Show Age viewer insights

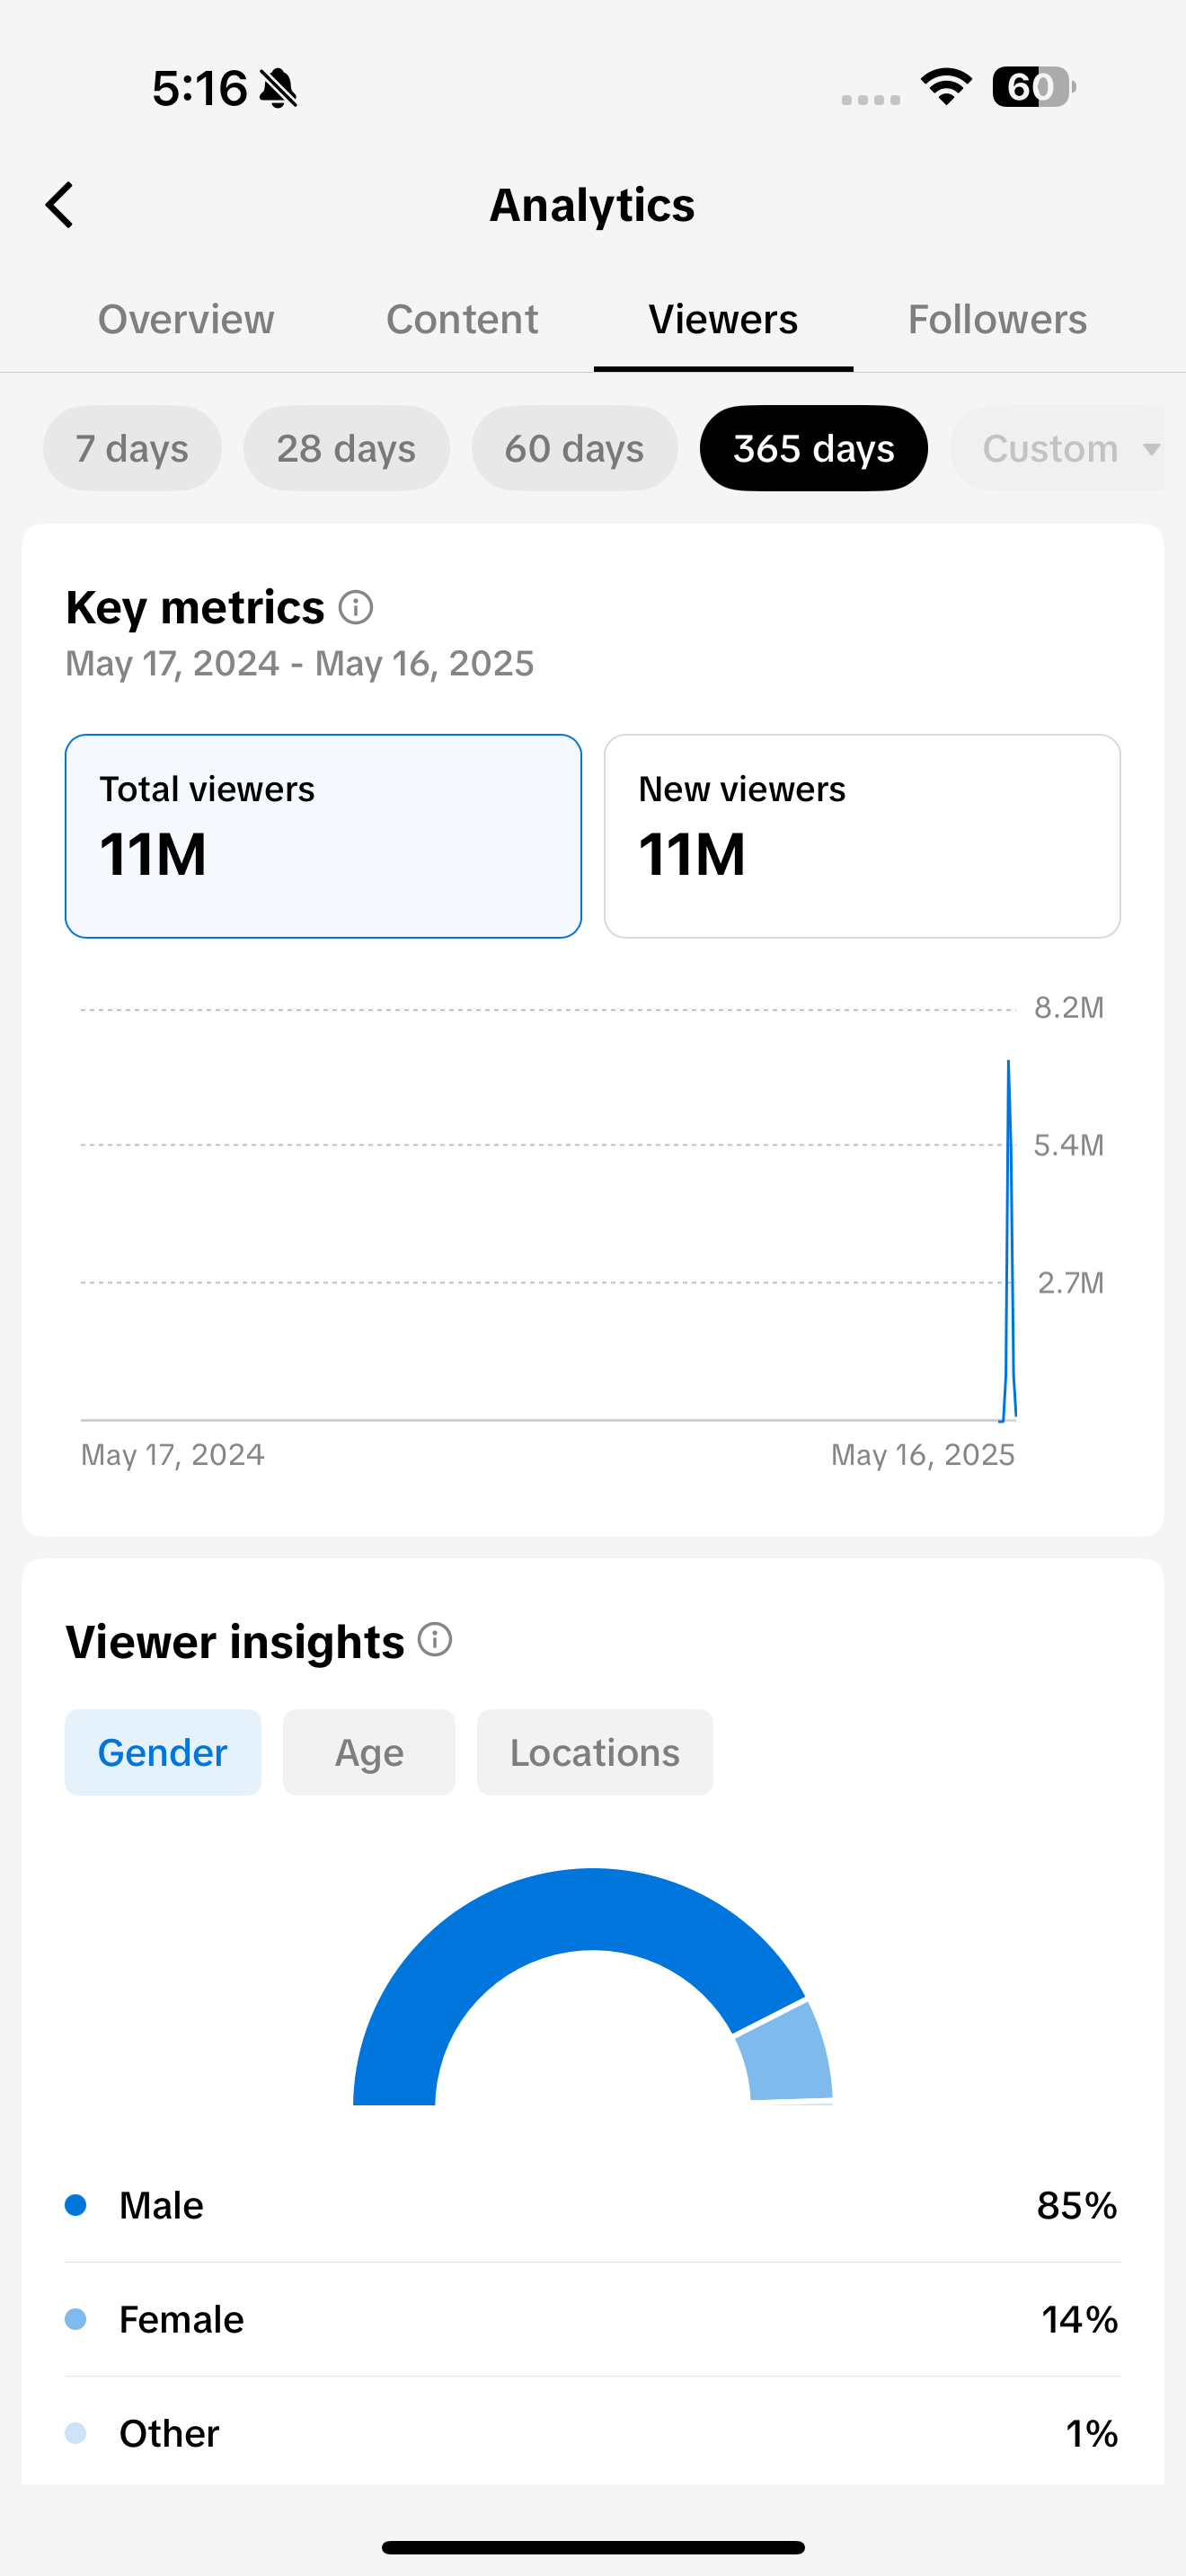369,1752
